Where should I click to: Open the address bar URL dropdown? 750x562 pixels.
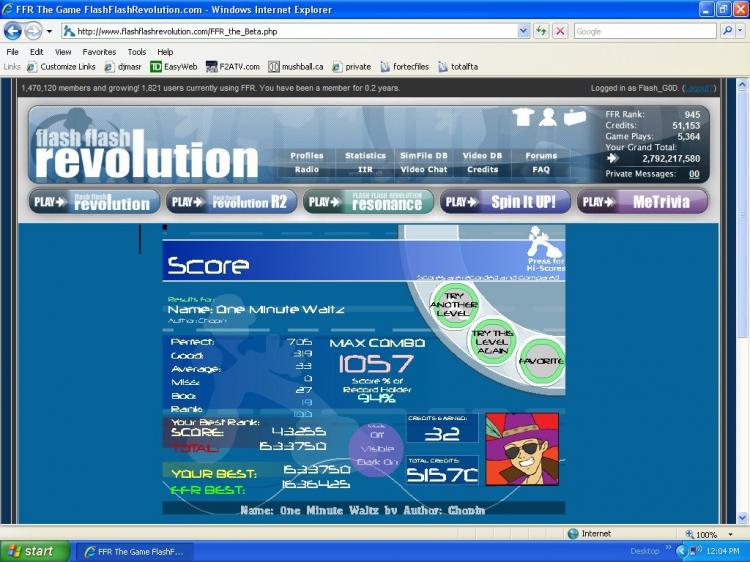[524, 31]
